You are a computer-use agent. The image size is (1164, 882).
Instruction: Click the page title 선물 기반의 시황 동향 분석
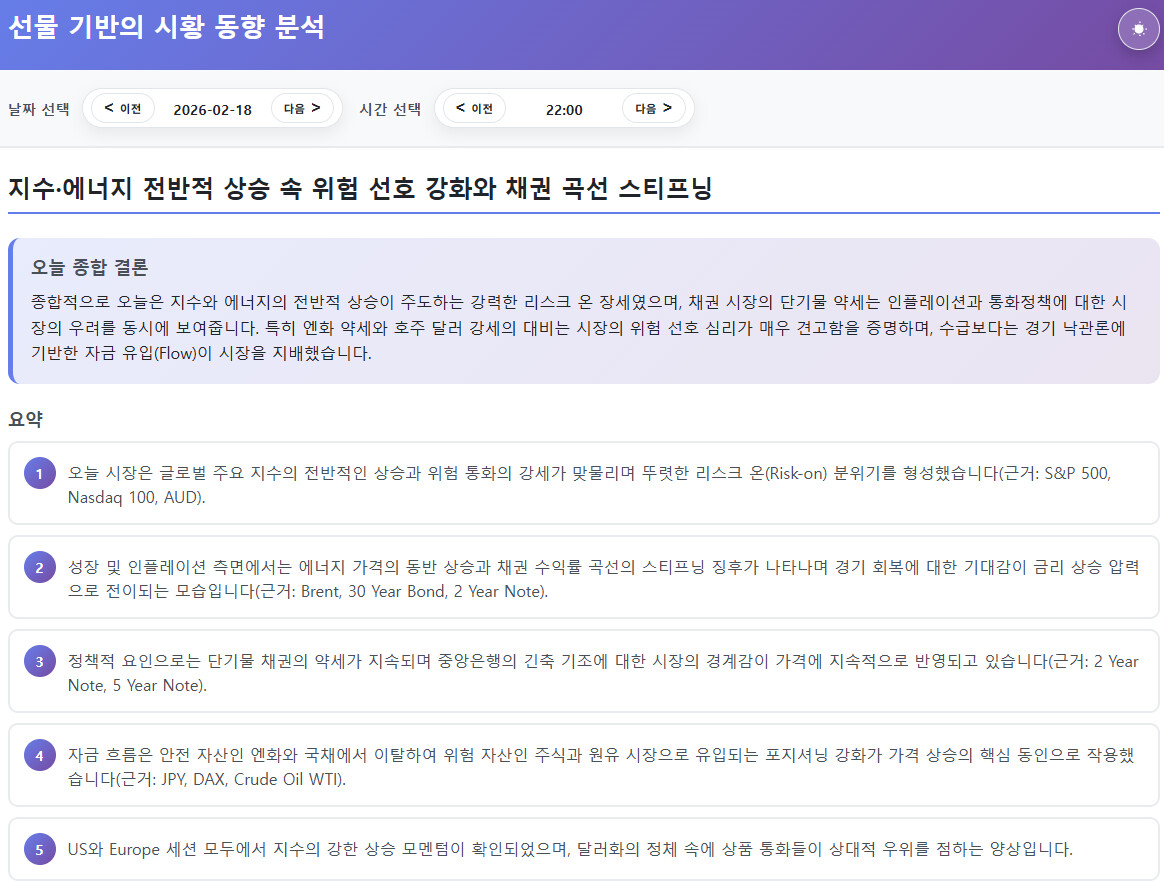coord(166,27)
